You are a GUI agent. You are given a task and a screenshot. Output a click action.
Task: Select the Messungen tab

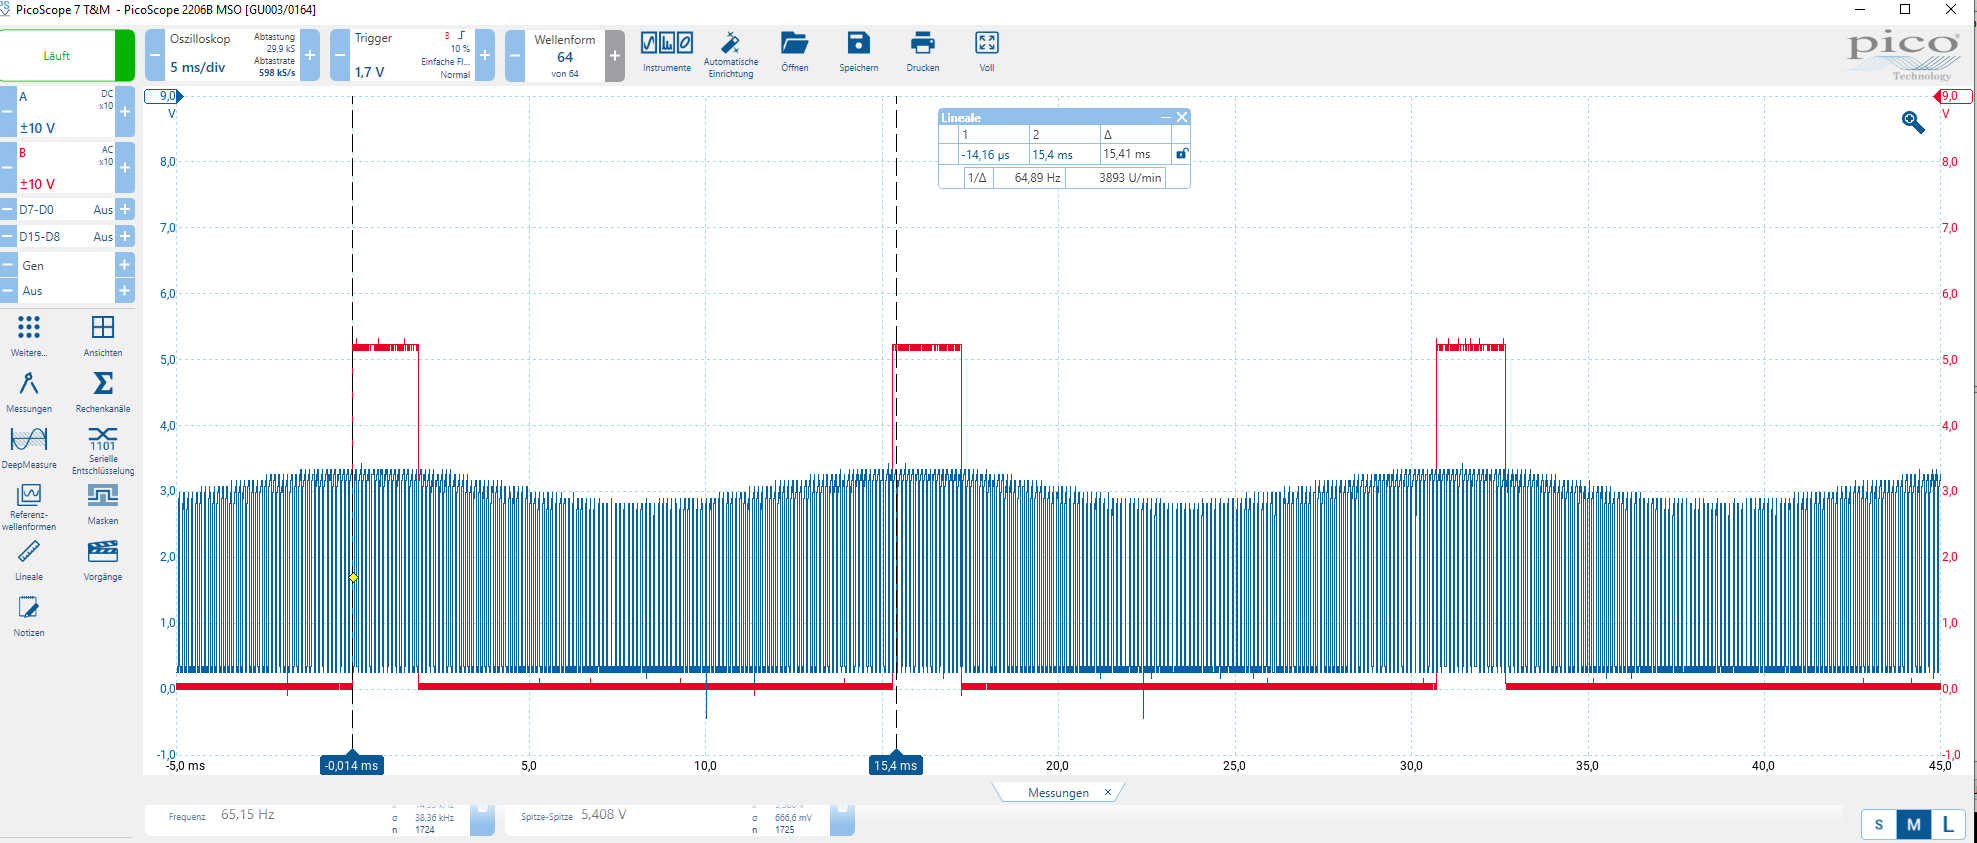[1058, 792]
